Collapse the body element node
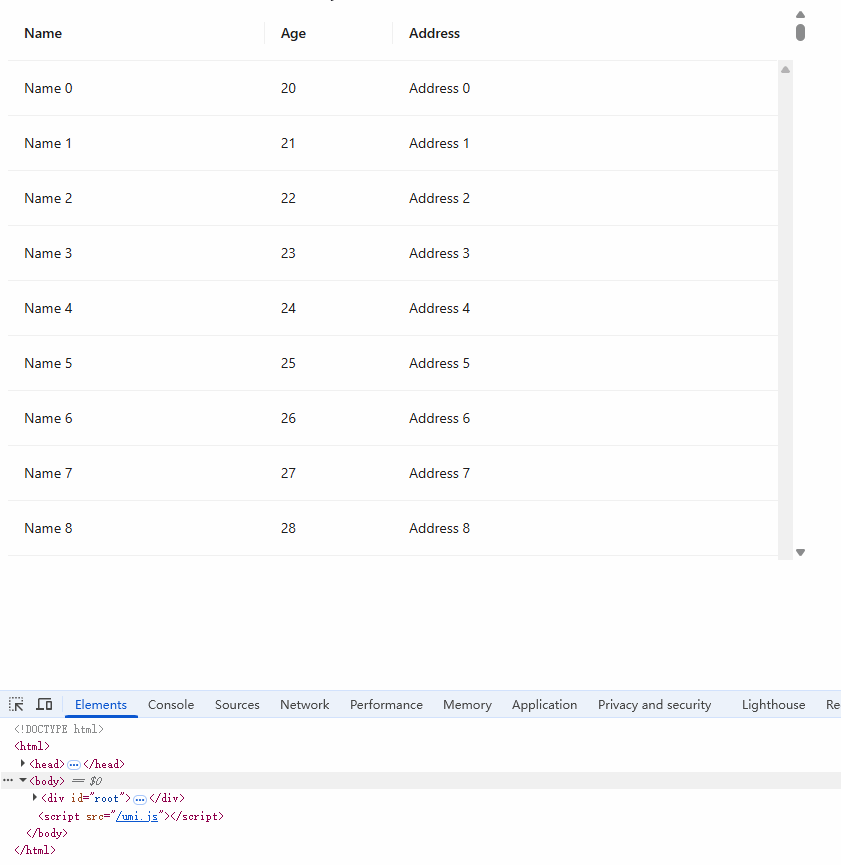841x865 pixels. (23, 780)
